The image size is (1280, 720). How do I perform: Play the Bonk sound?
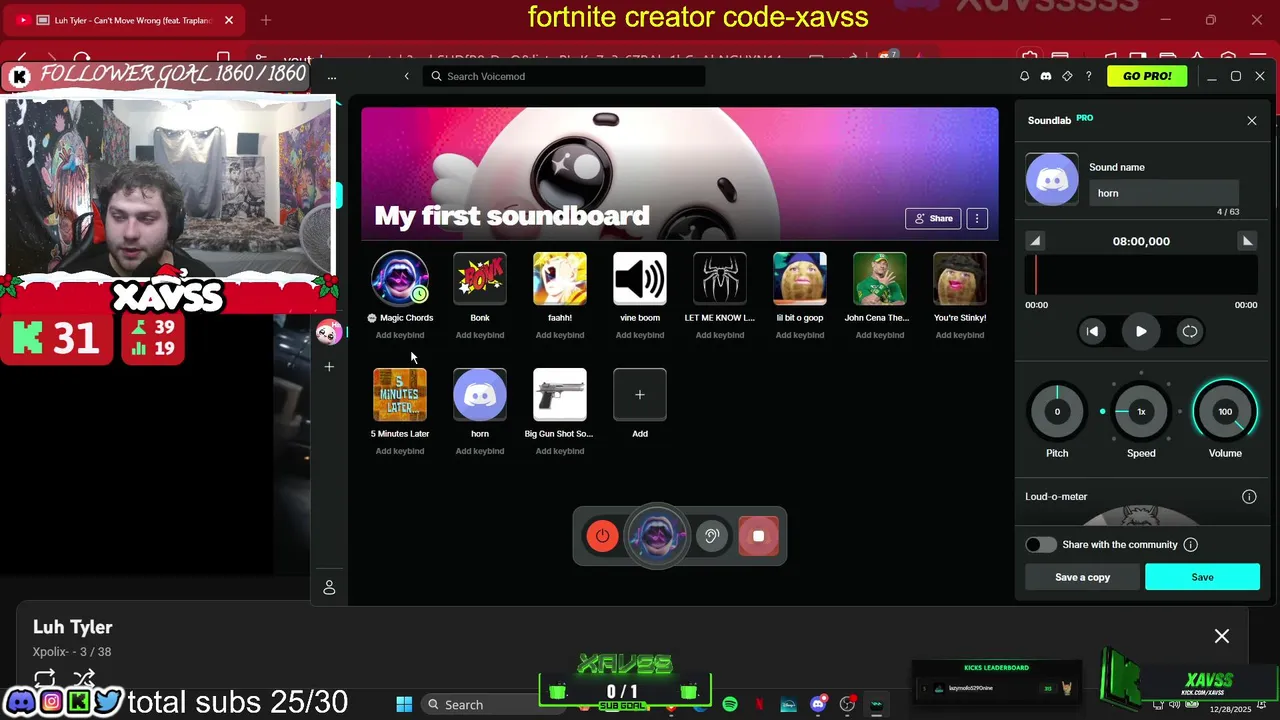(480, 278)
